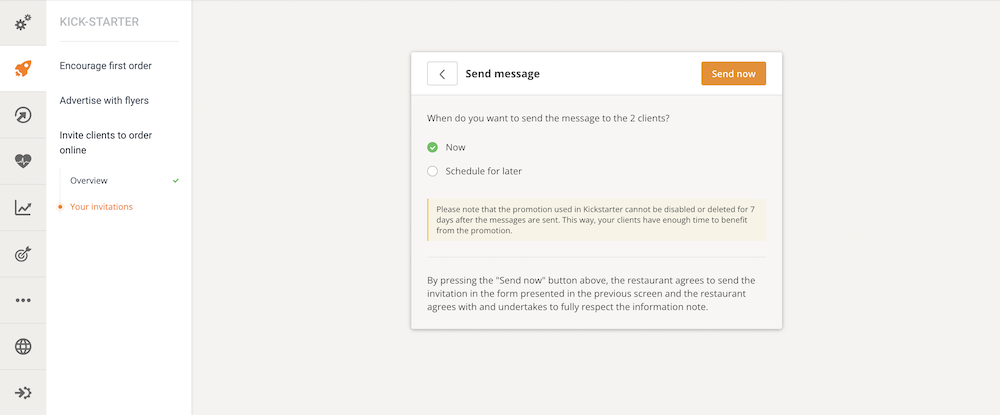The height and width of the screenshot is (415, 1000).
Task: Click the arrow-into-gear icon at sidebar bottom
Action: tap(23, 393)
